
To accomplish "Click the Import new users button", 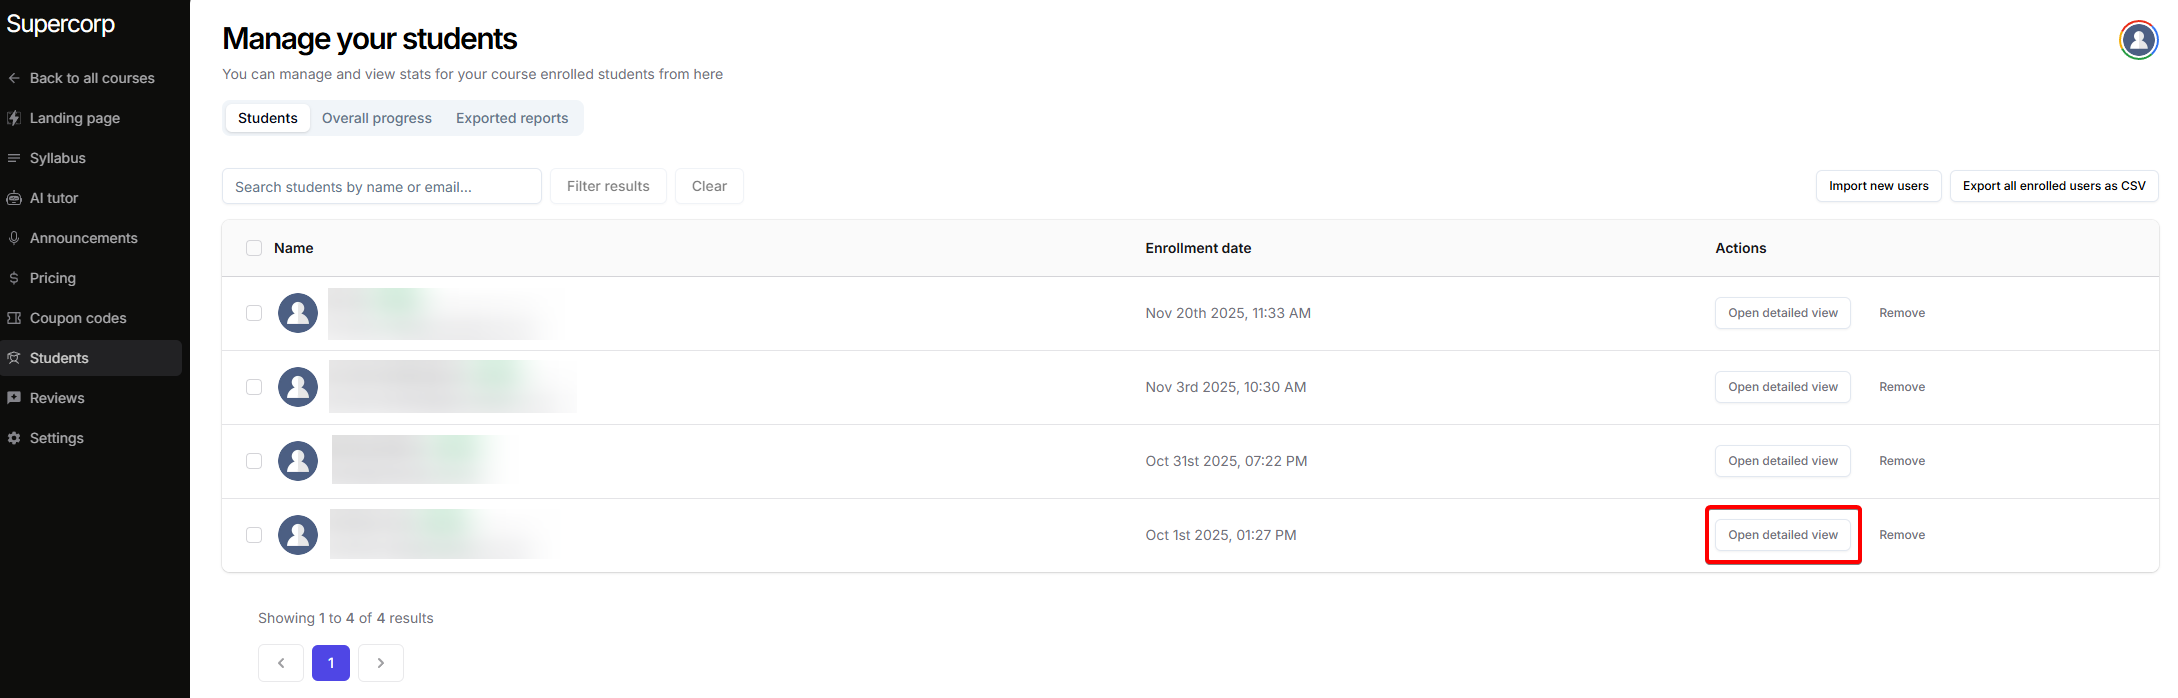I will (1878, 186).
